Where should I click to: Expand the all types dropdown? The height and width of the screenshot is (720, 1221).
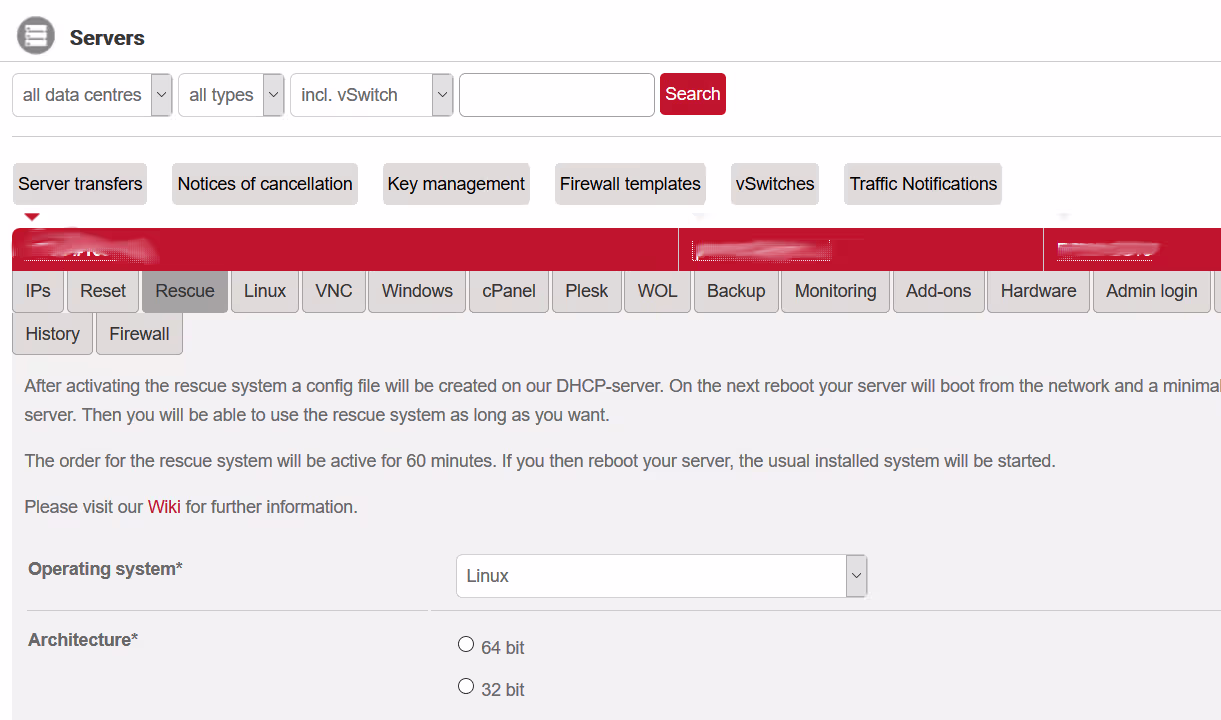tap(231, 95)
